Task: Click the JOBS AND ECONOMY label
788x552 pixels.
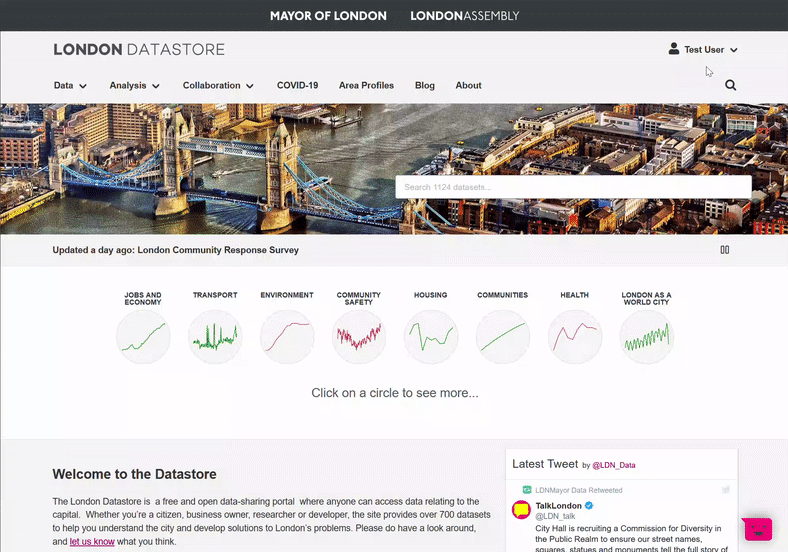Action: tap(143, 299)
